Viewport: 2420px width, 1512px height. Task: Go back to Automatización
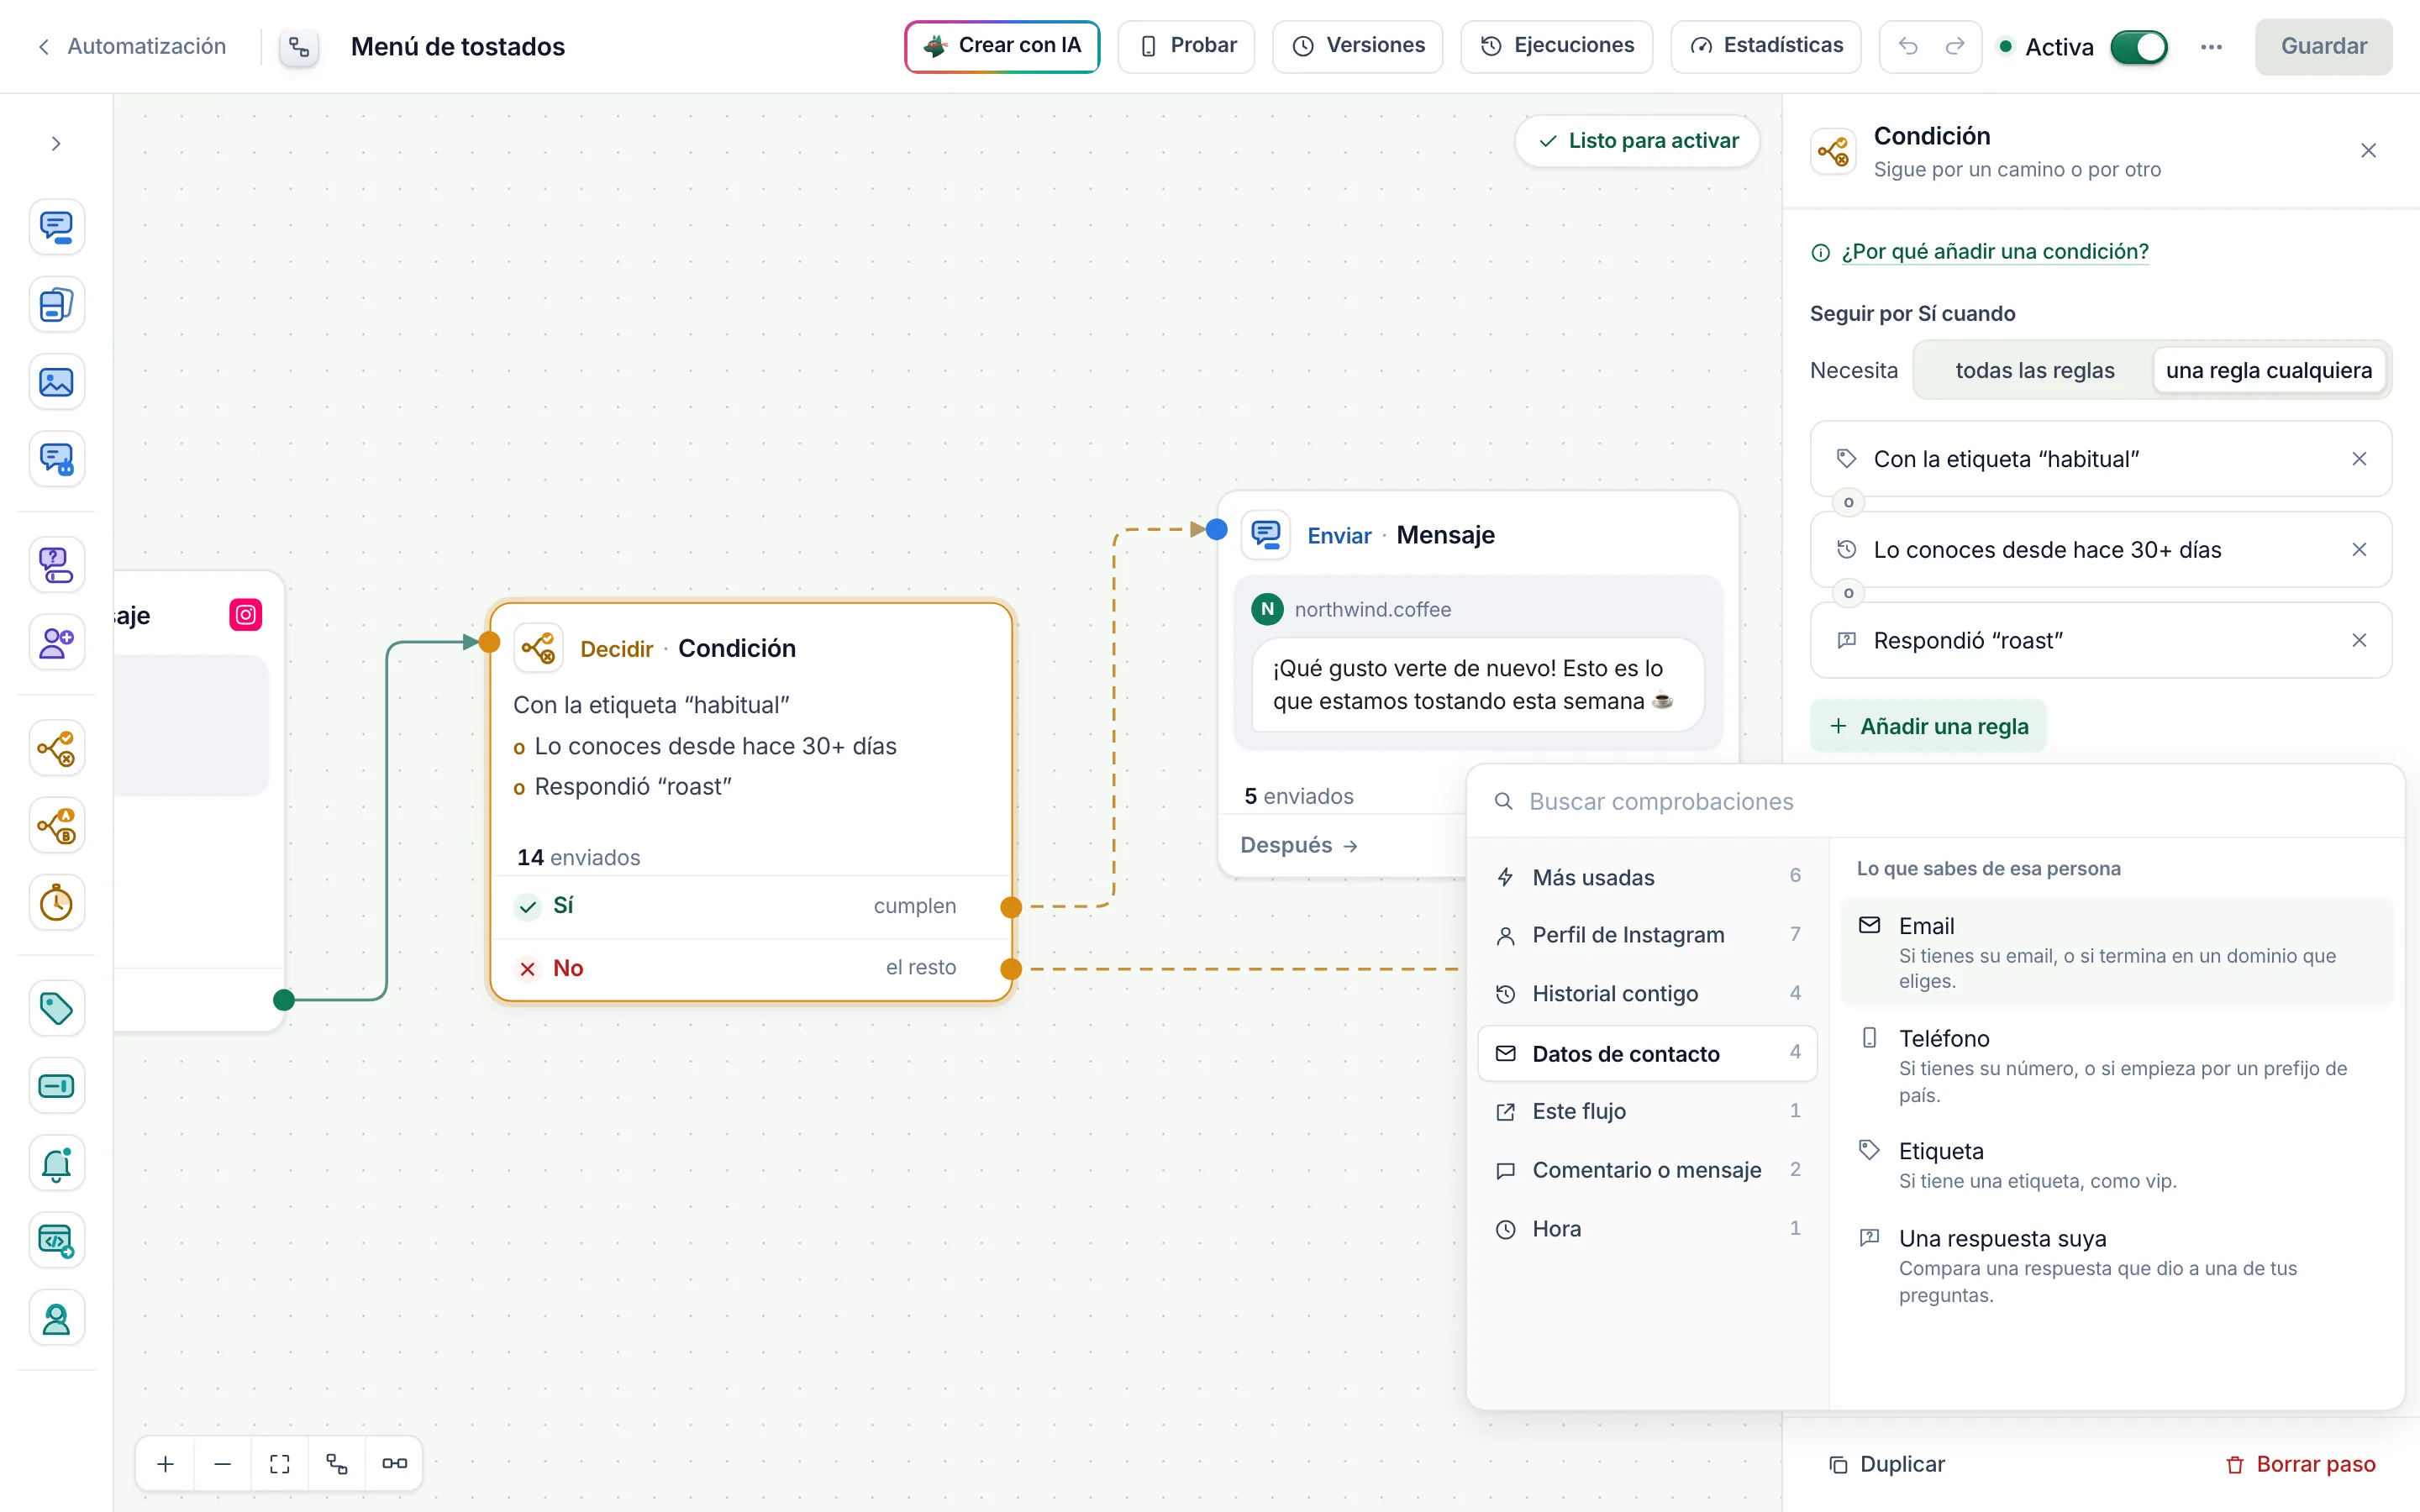(131, 46)
